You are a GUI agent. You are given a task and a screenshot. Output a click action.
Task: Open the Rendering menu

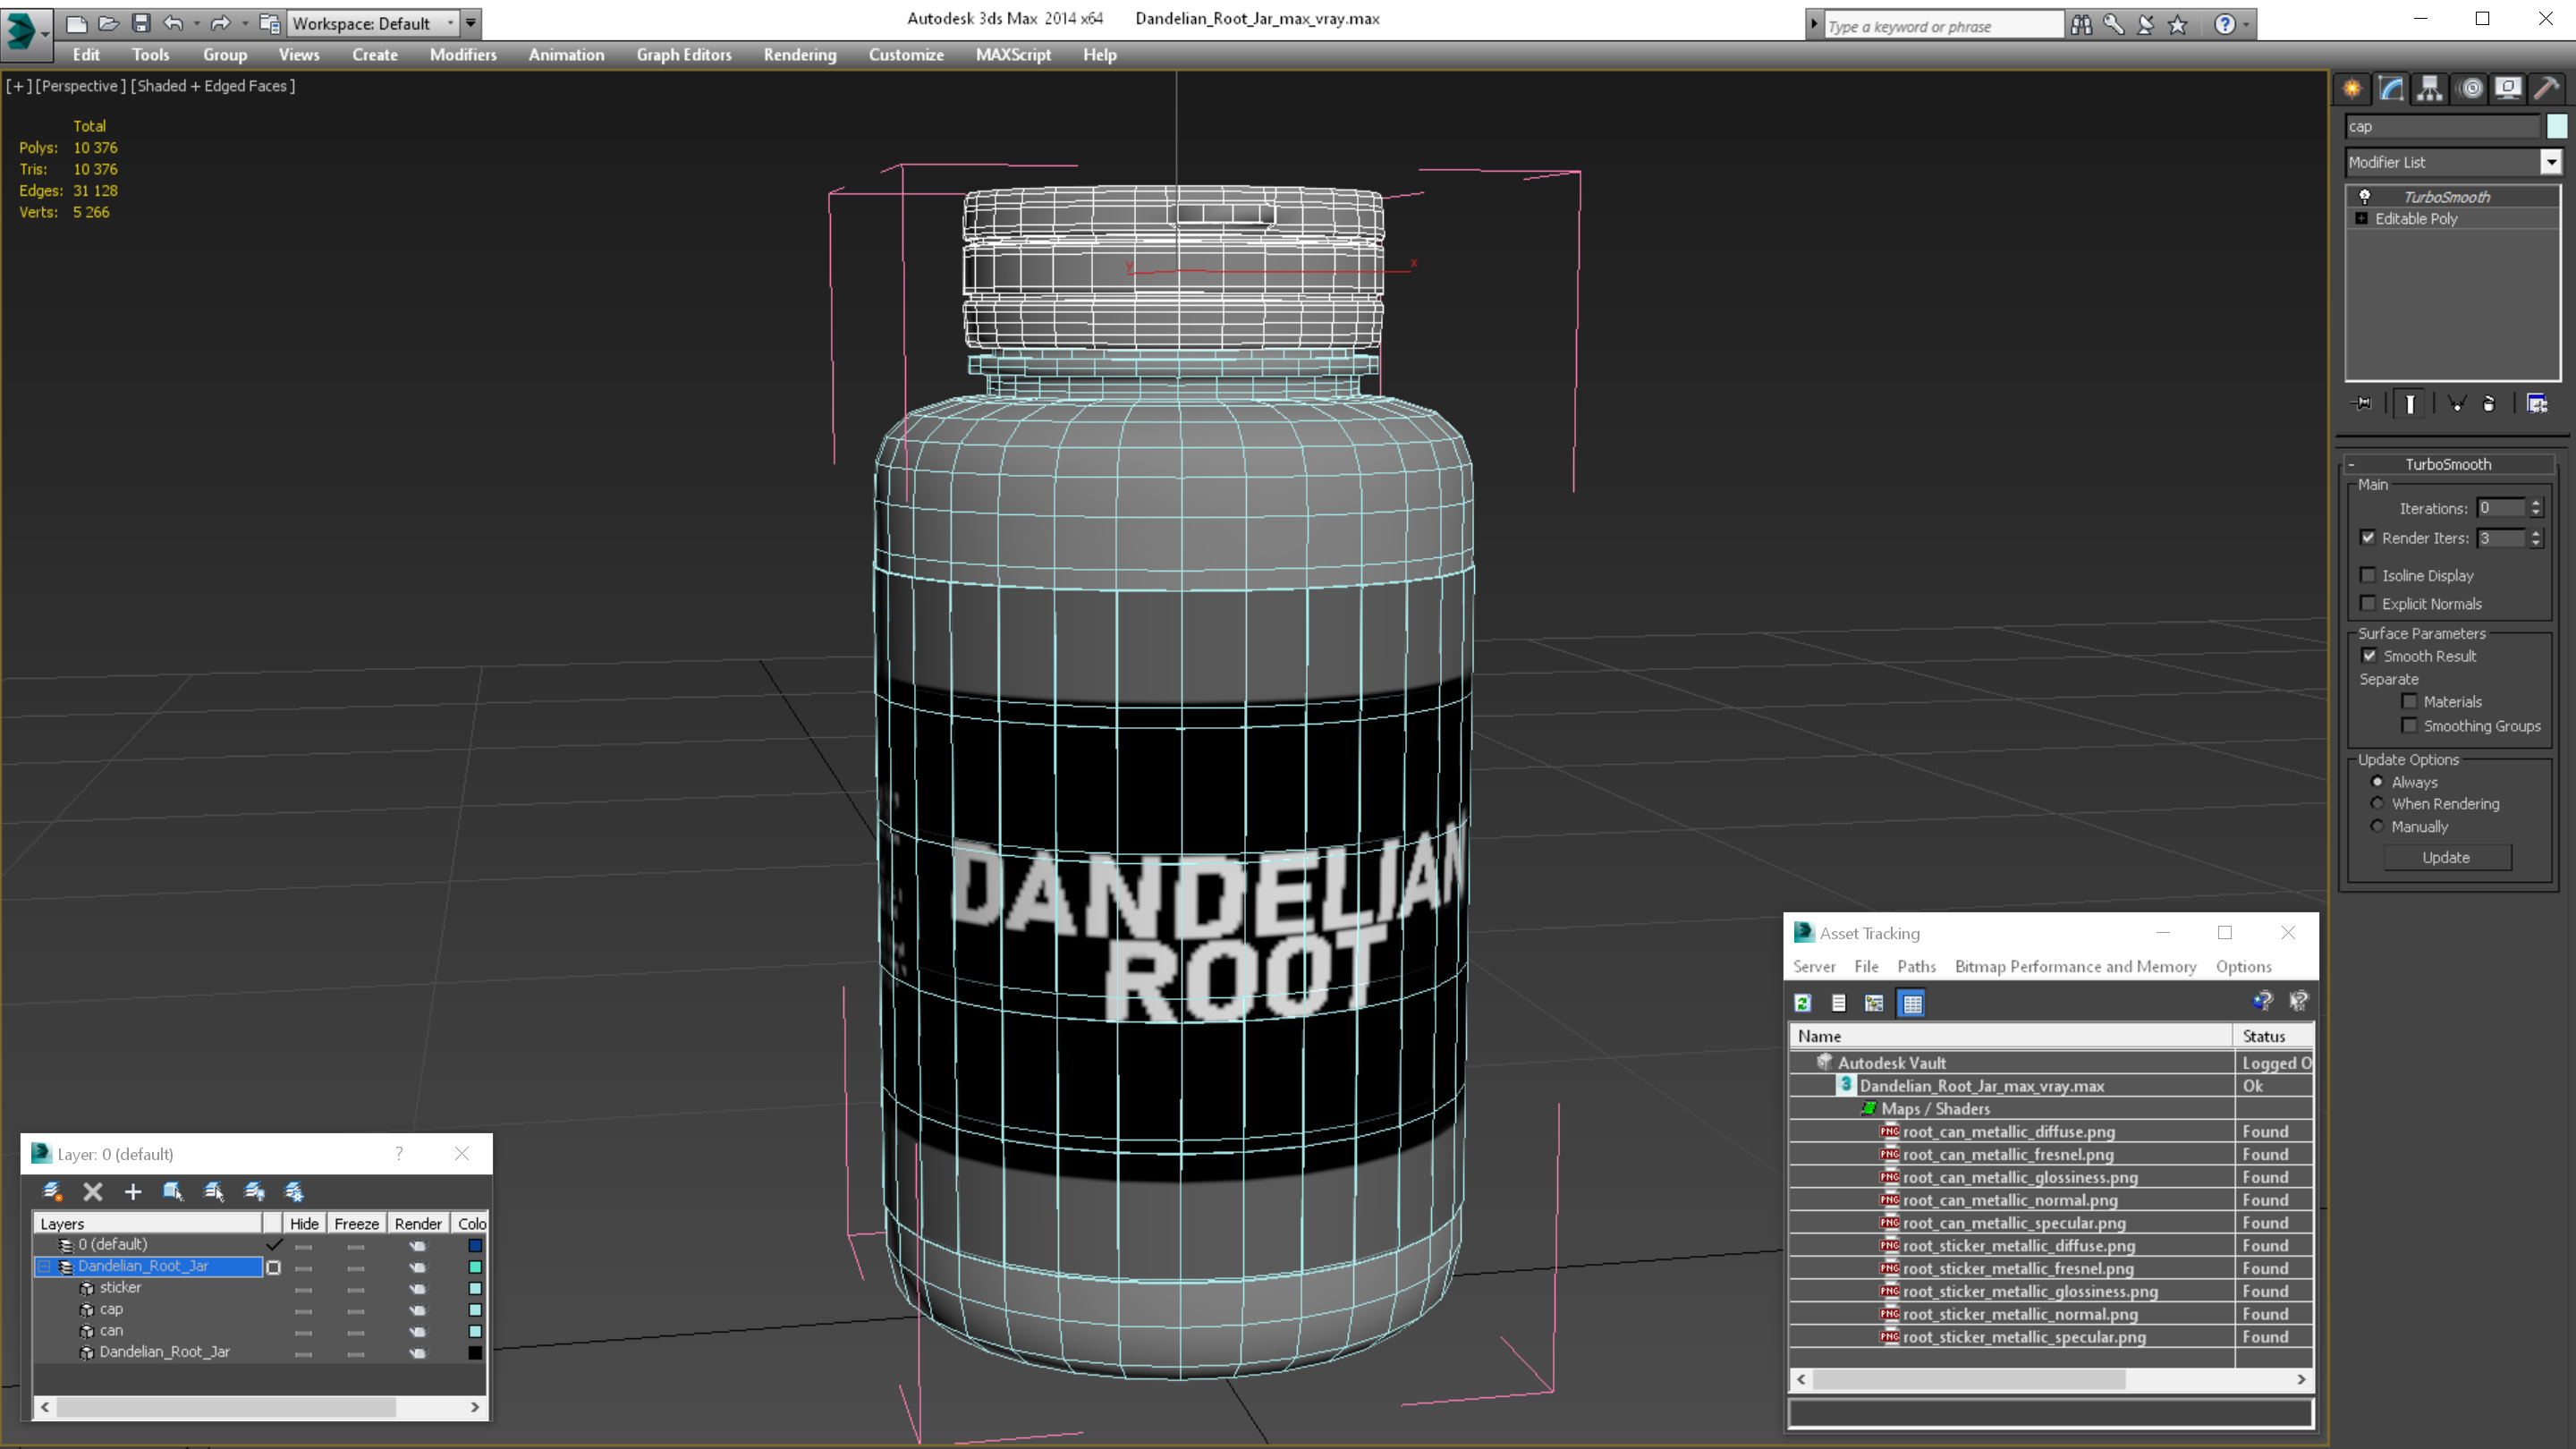[x=800, y=55]
